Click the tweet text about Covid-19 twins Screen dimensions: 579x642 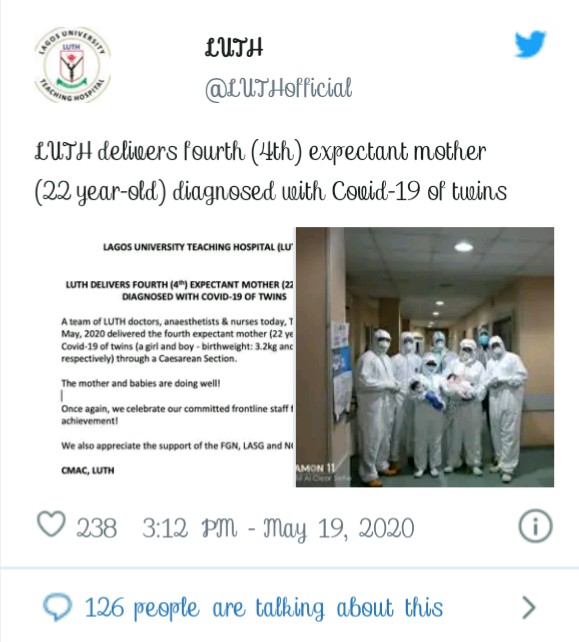coord(271,172)
